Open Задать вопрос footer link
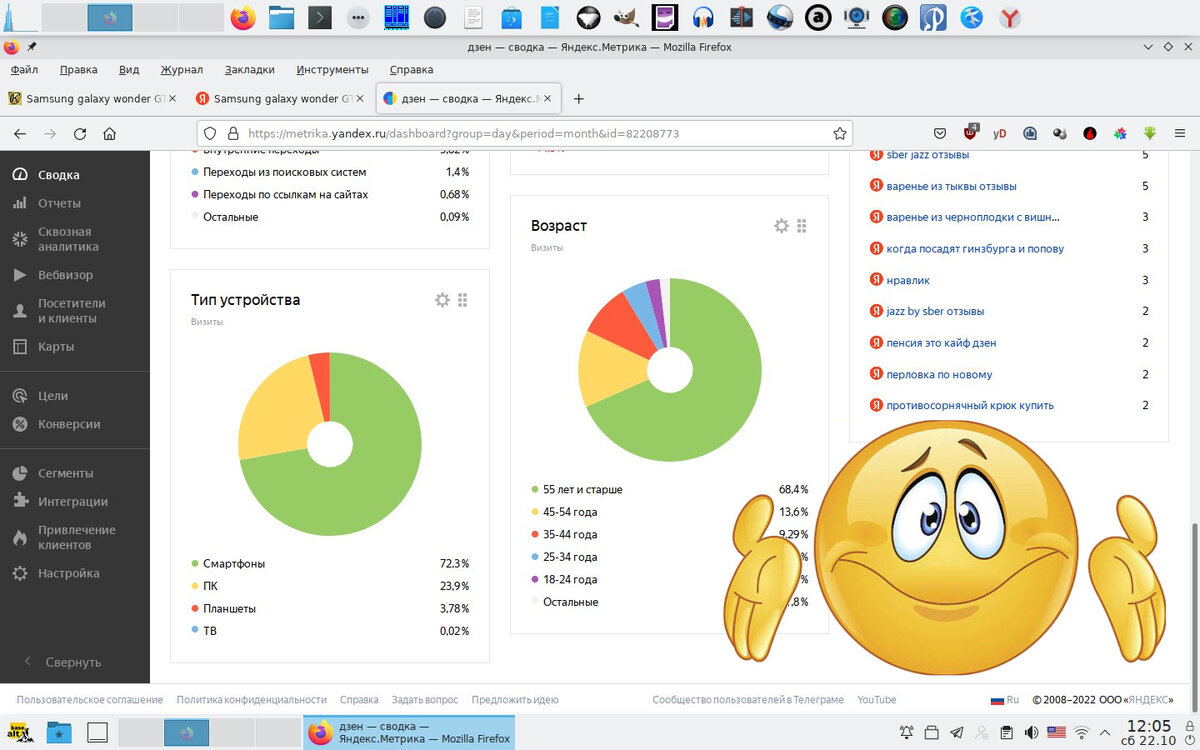 pyautogui.click(x=425, y=700)
